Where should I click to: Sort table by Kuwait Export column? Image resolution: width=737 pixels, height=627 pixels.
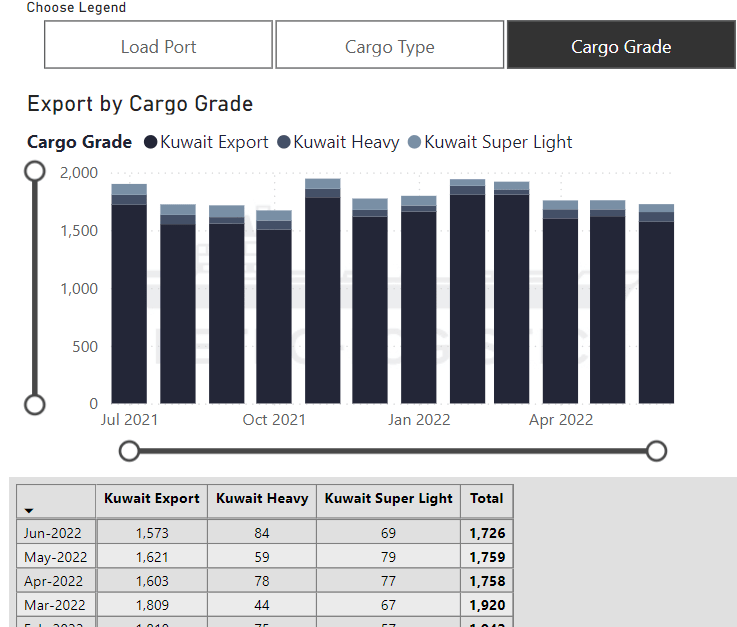coord(151,498)
